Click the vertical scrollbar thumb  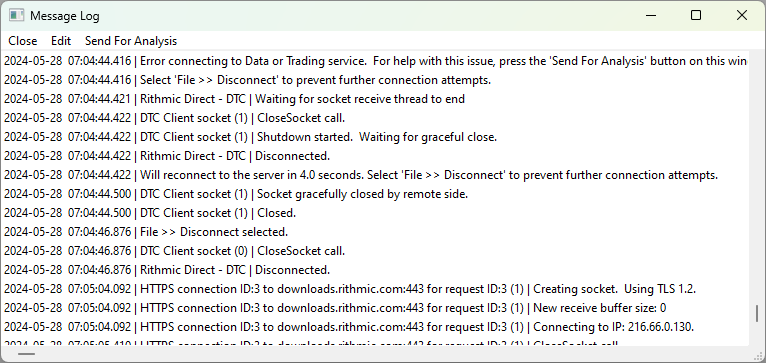[x=757, y=314]
